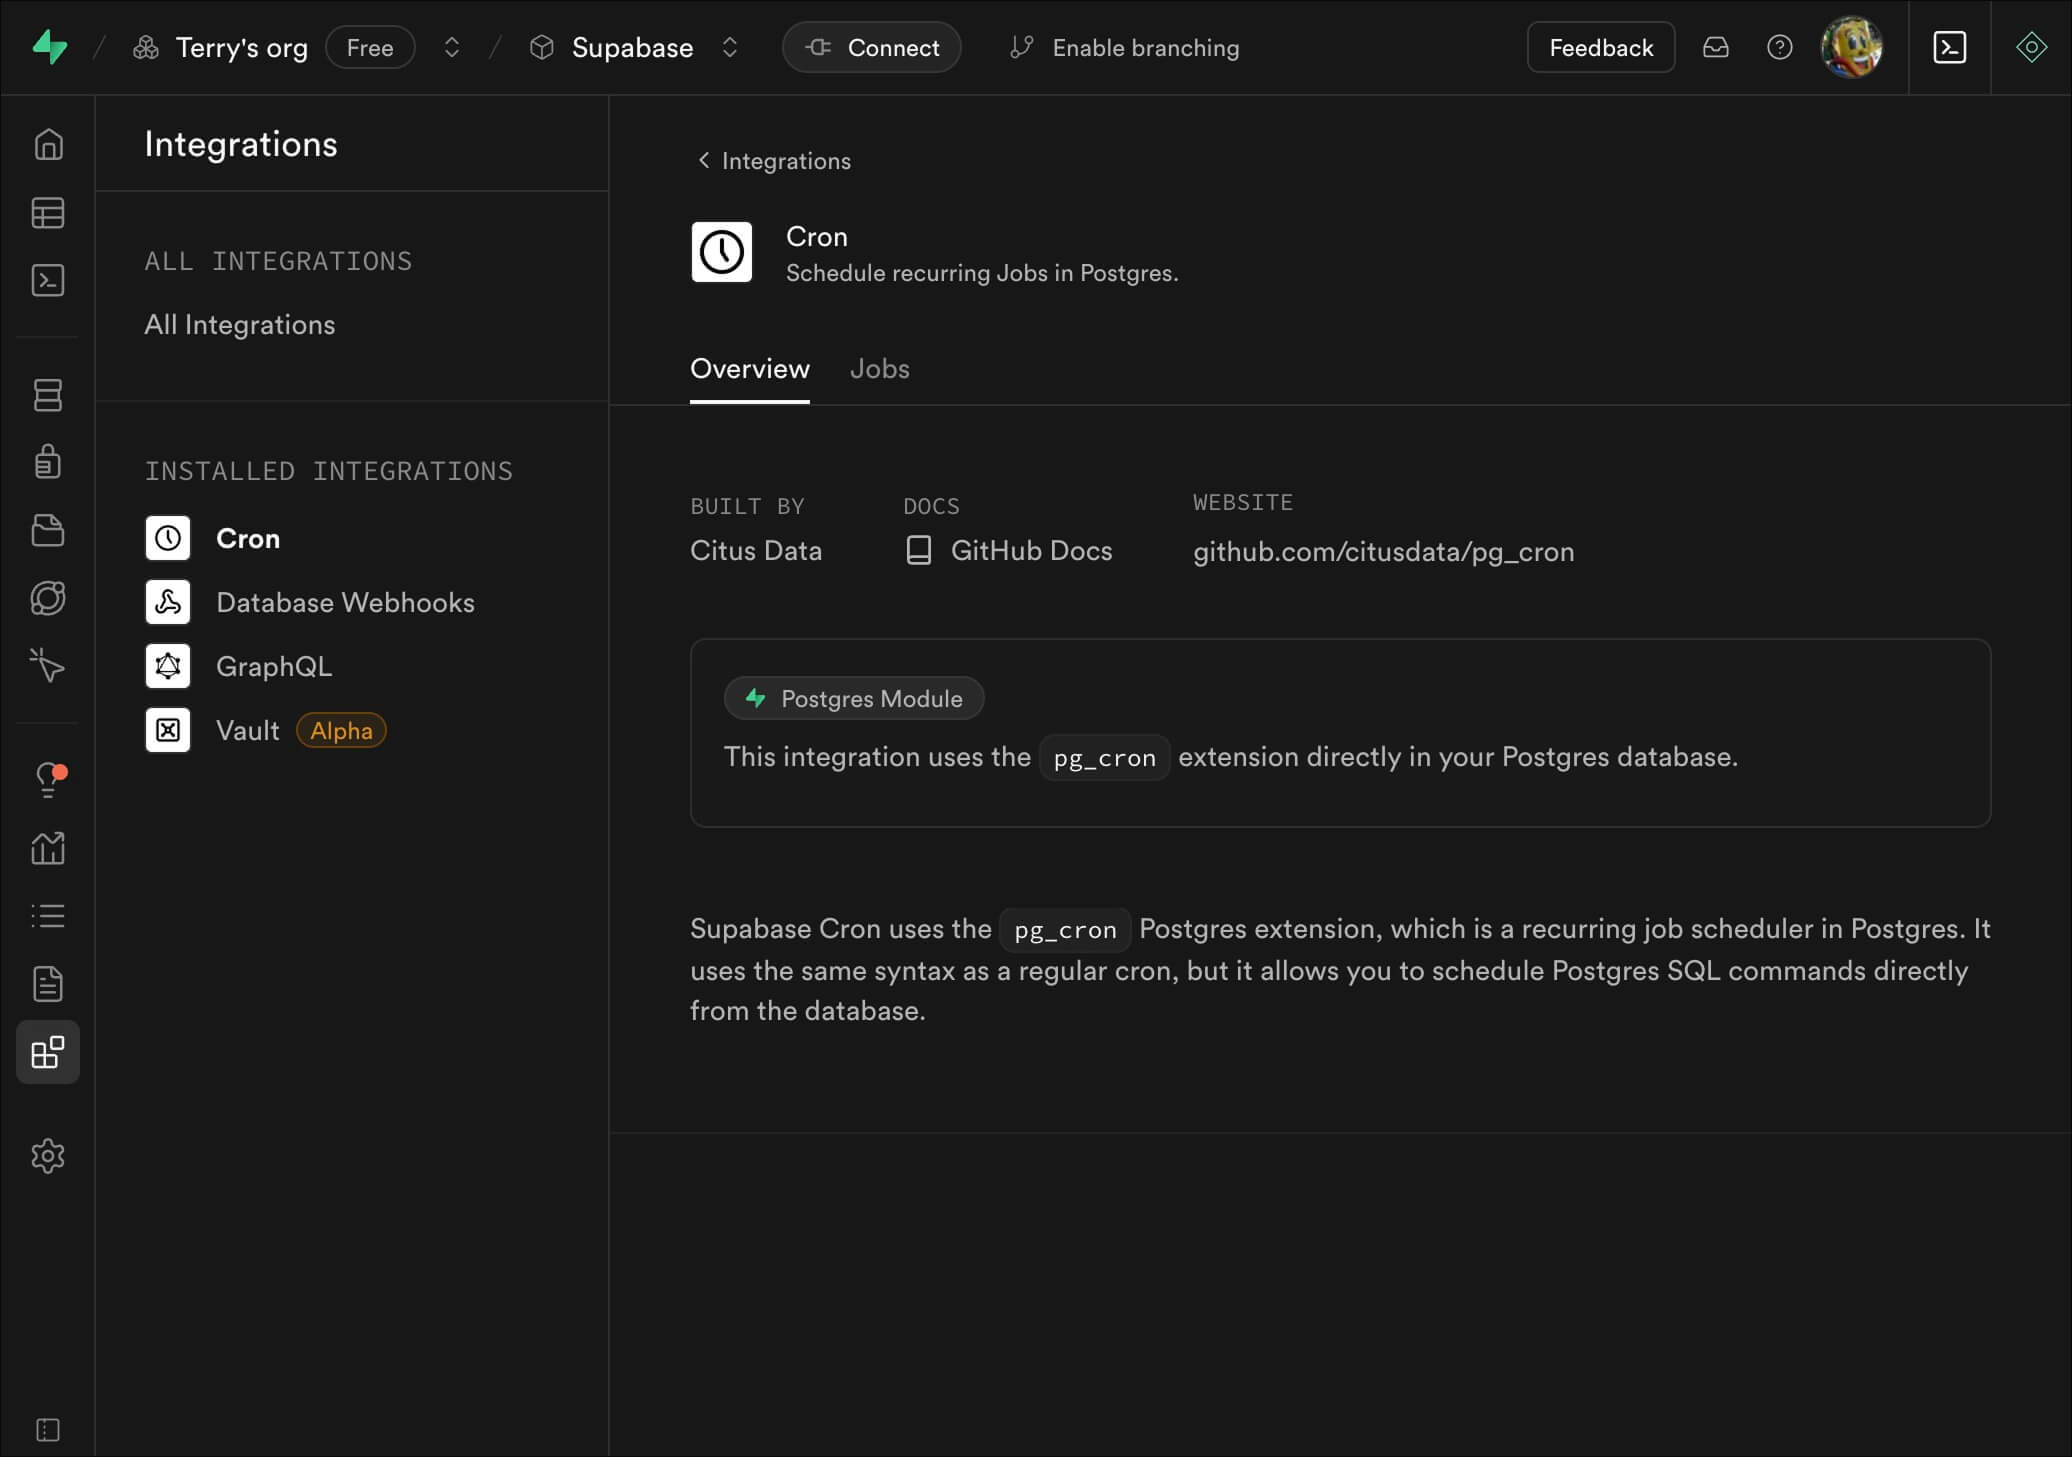The height and width of the screenshot is (1457, 2072).
Task: Click the pg_cron code tag in module box
Action: pyautogui.click(x=1105, y=757)
